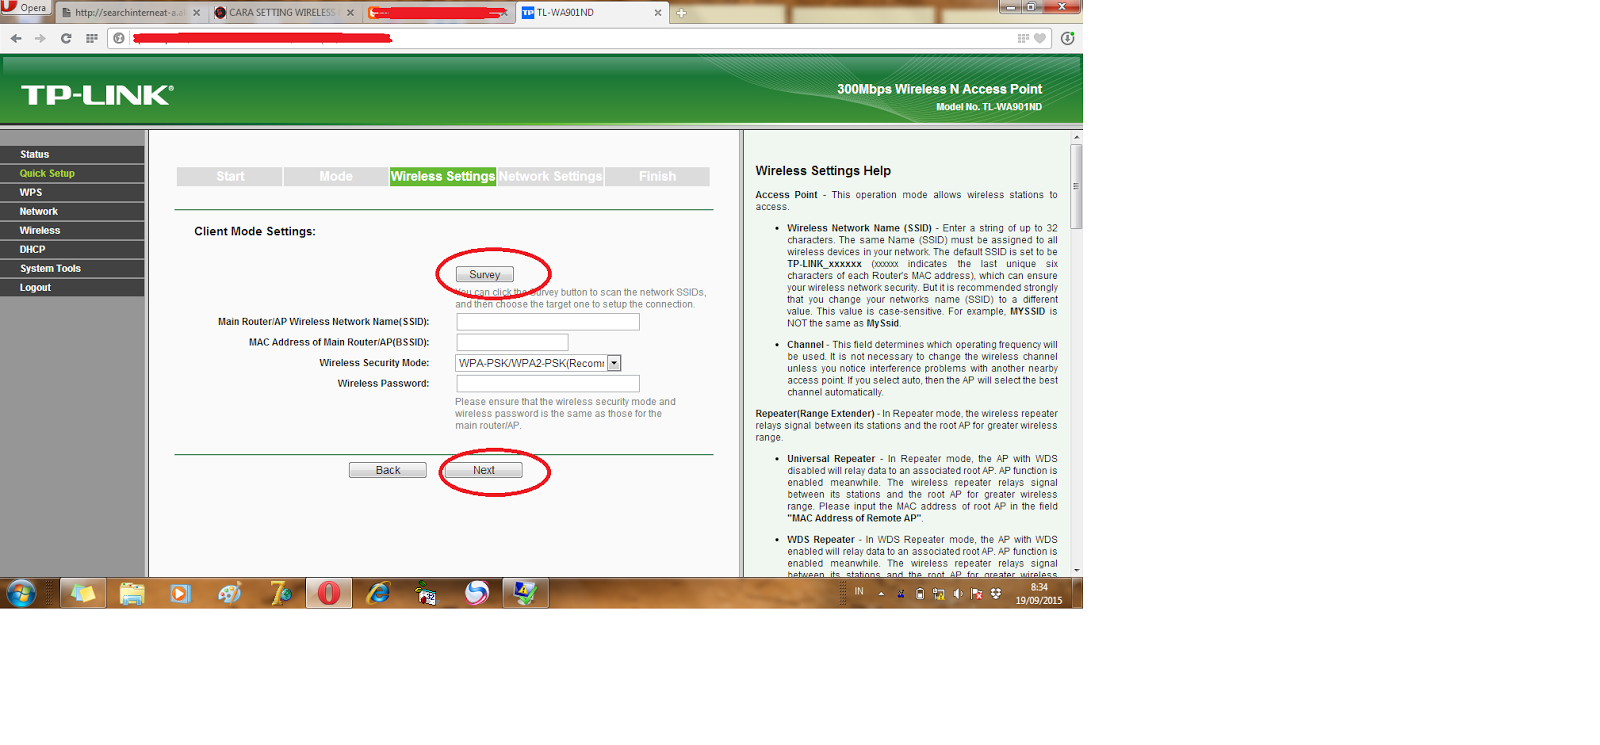
Task: Click the Network Settings wizard step
Action: (550, 176)
